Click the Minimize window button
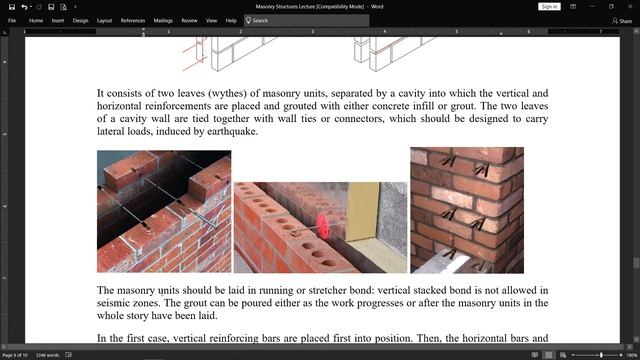This screenshot has width=640, height=360. [592, 7]
